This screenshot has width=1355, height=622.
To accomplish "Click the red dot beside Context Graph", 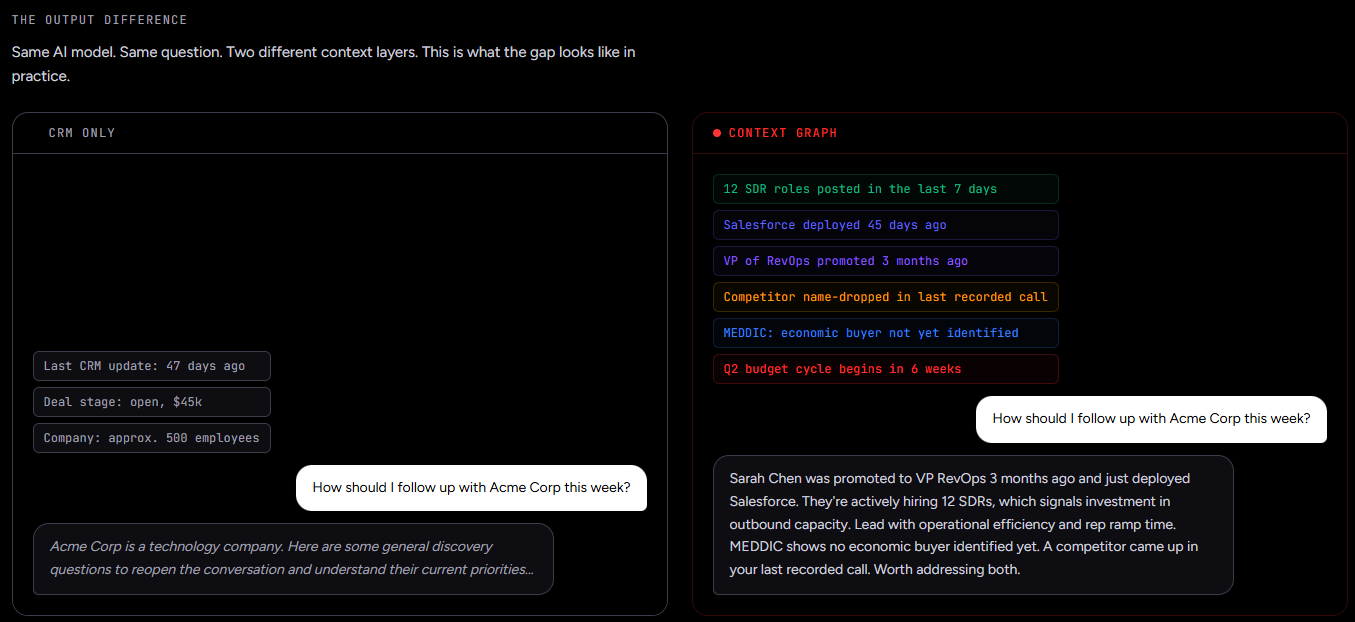I will (x=717, y=133).
